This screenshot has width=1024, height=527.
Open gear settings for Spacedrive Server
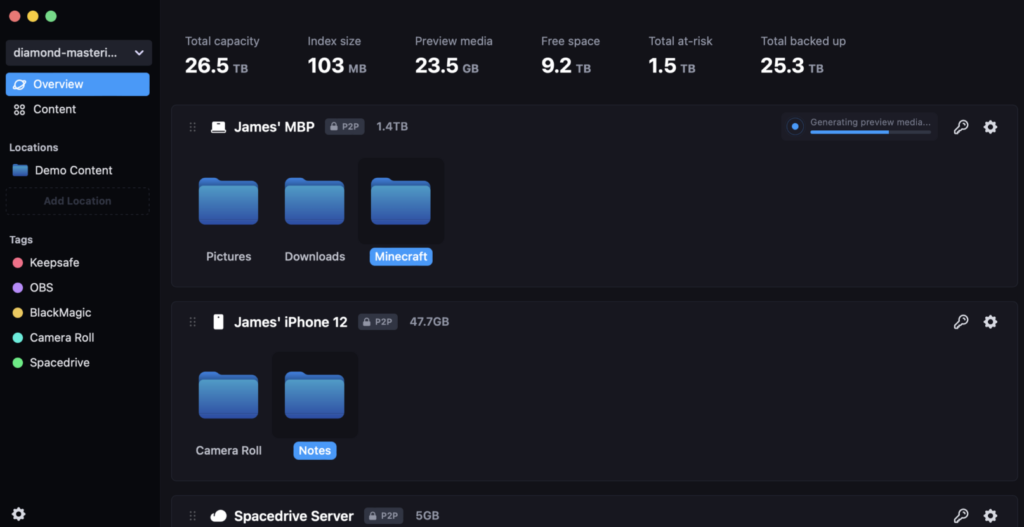point(990,516)
